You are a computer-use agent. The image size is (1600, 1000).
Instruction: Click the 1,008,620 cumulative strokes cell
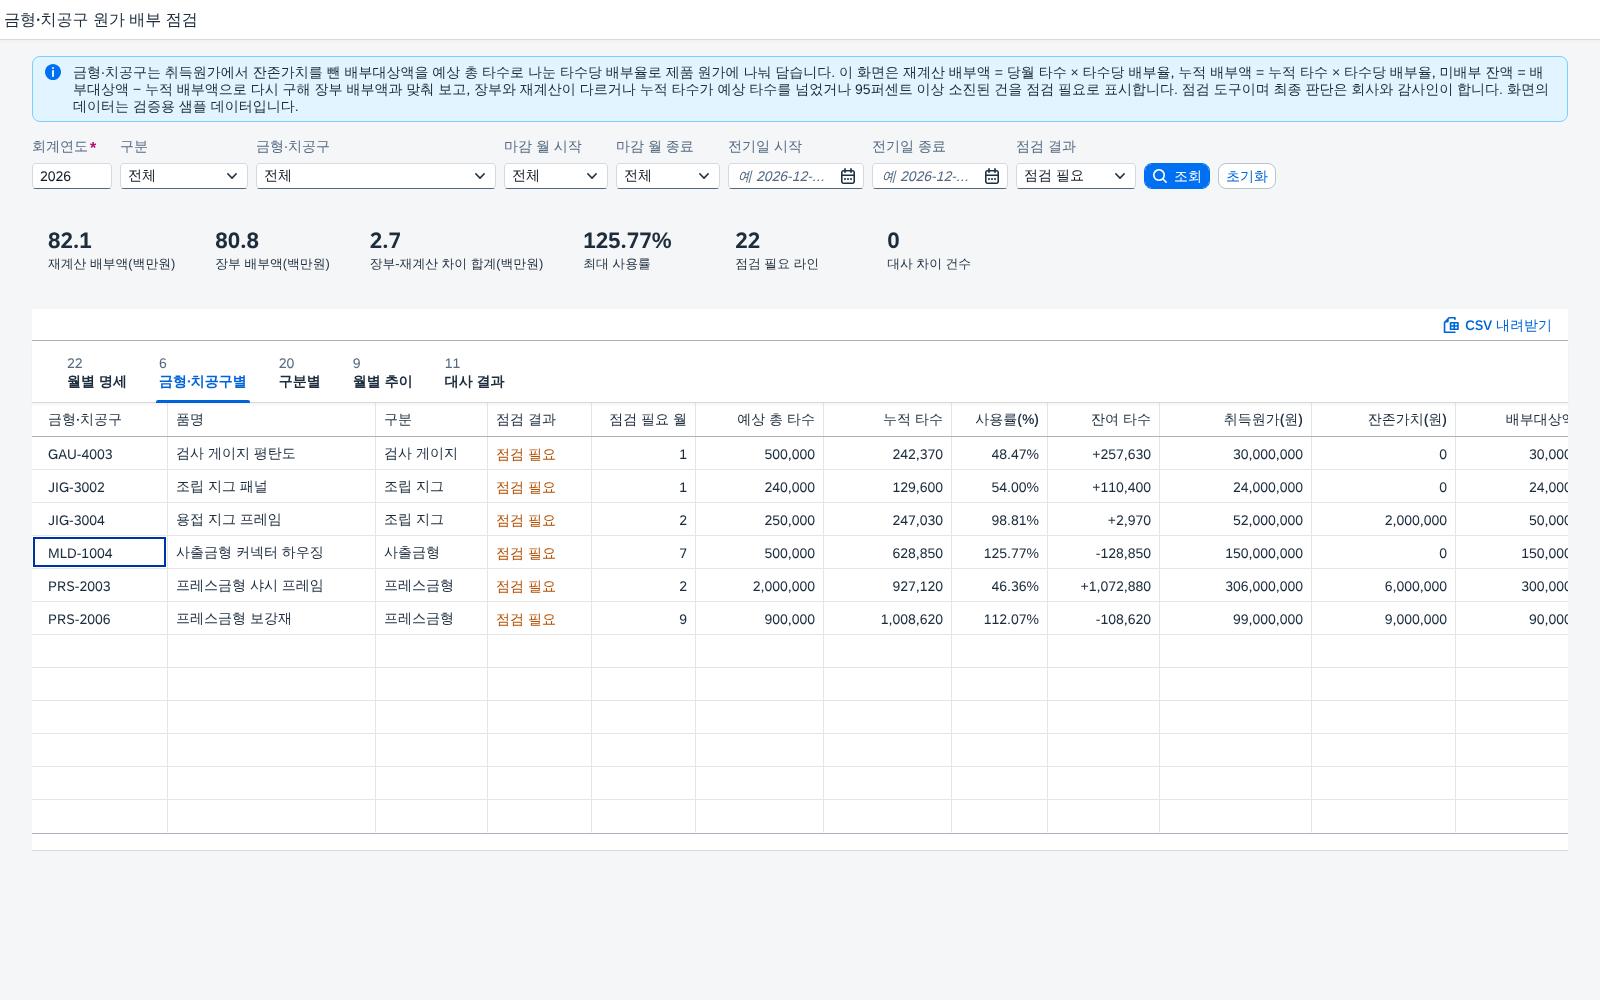tap(888, 619)
